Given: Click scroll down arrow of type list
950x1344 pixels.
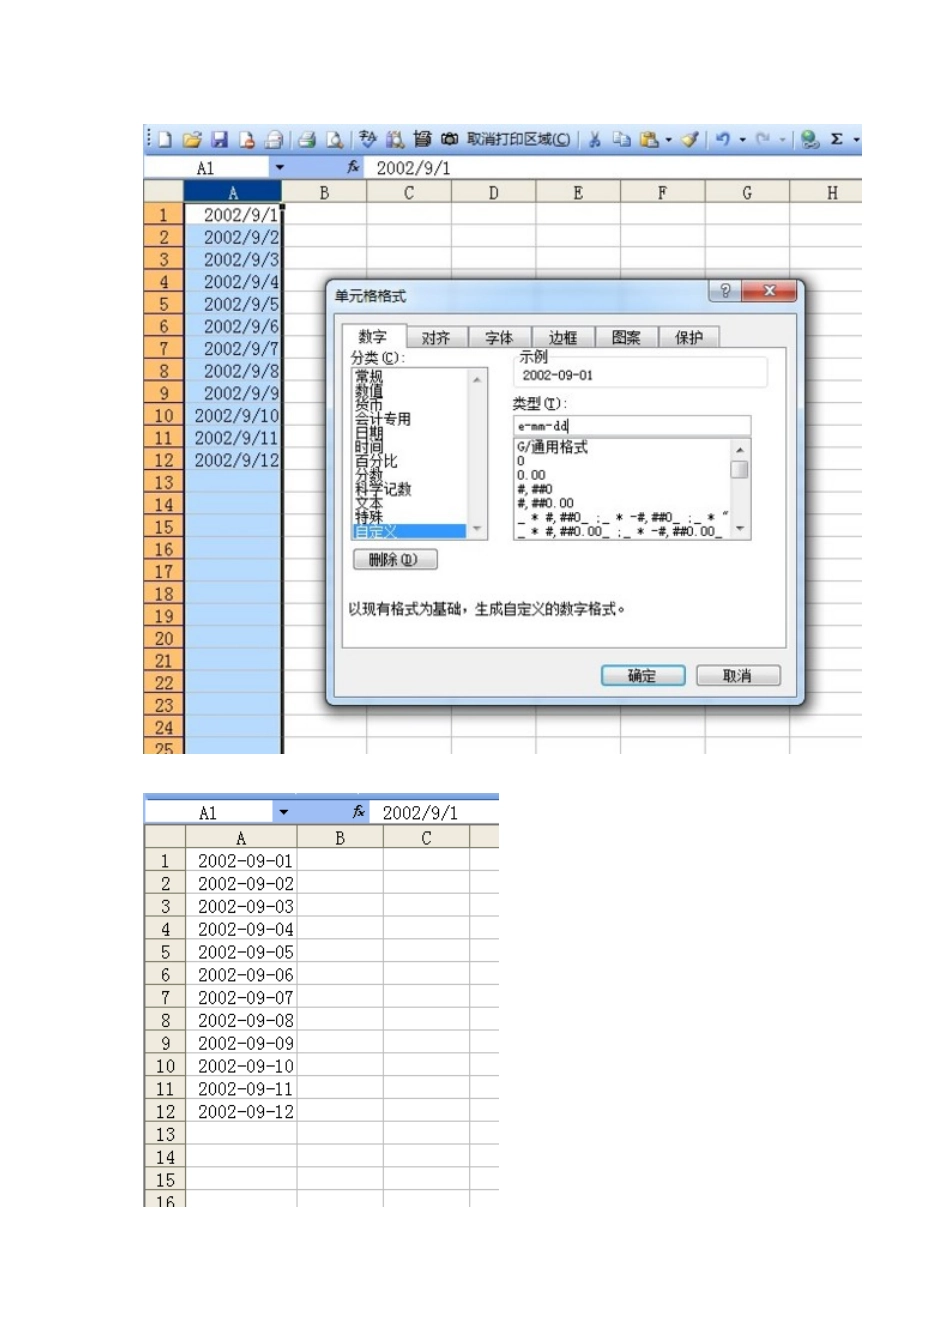Looking at the screenshot, I should [x=740, y=529].
